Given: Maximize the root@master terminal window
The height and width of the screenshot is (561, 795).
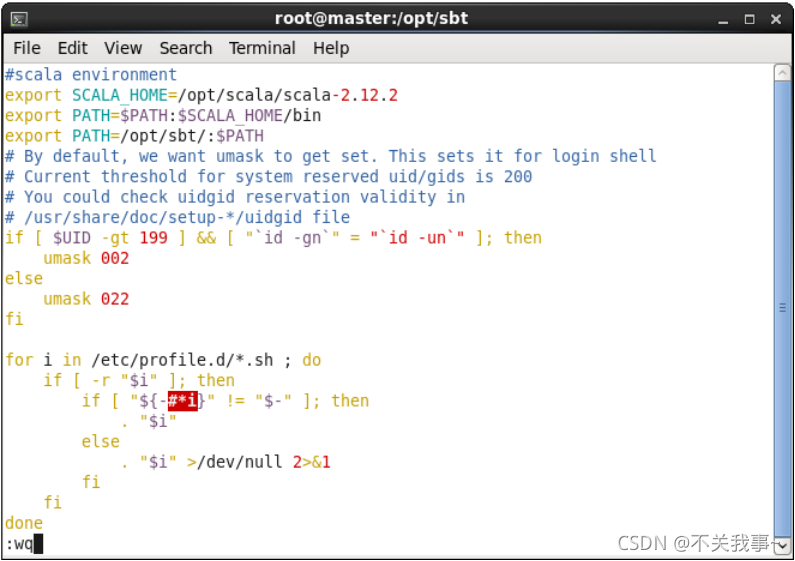Looking at the screenshot, I should tap(749, 20).
